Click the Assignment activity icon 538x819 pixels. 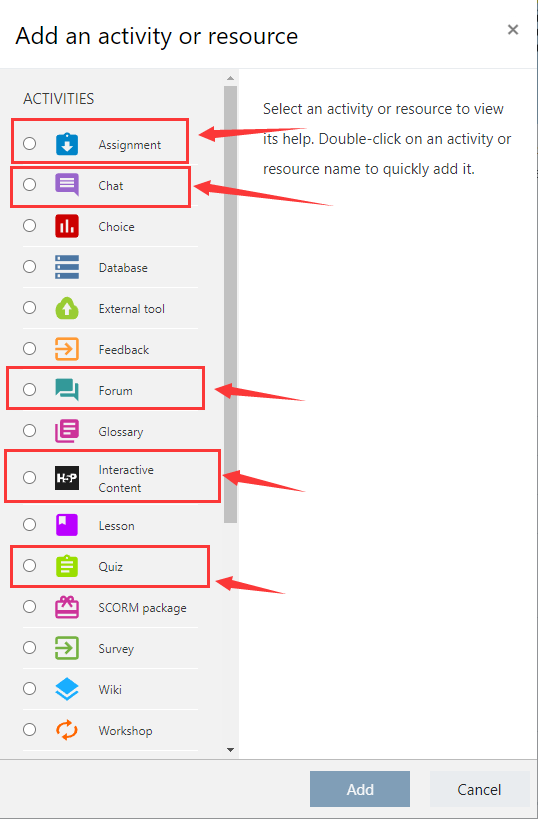point(67,144)
